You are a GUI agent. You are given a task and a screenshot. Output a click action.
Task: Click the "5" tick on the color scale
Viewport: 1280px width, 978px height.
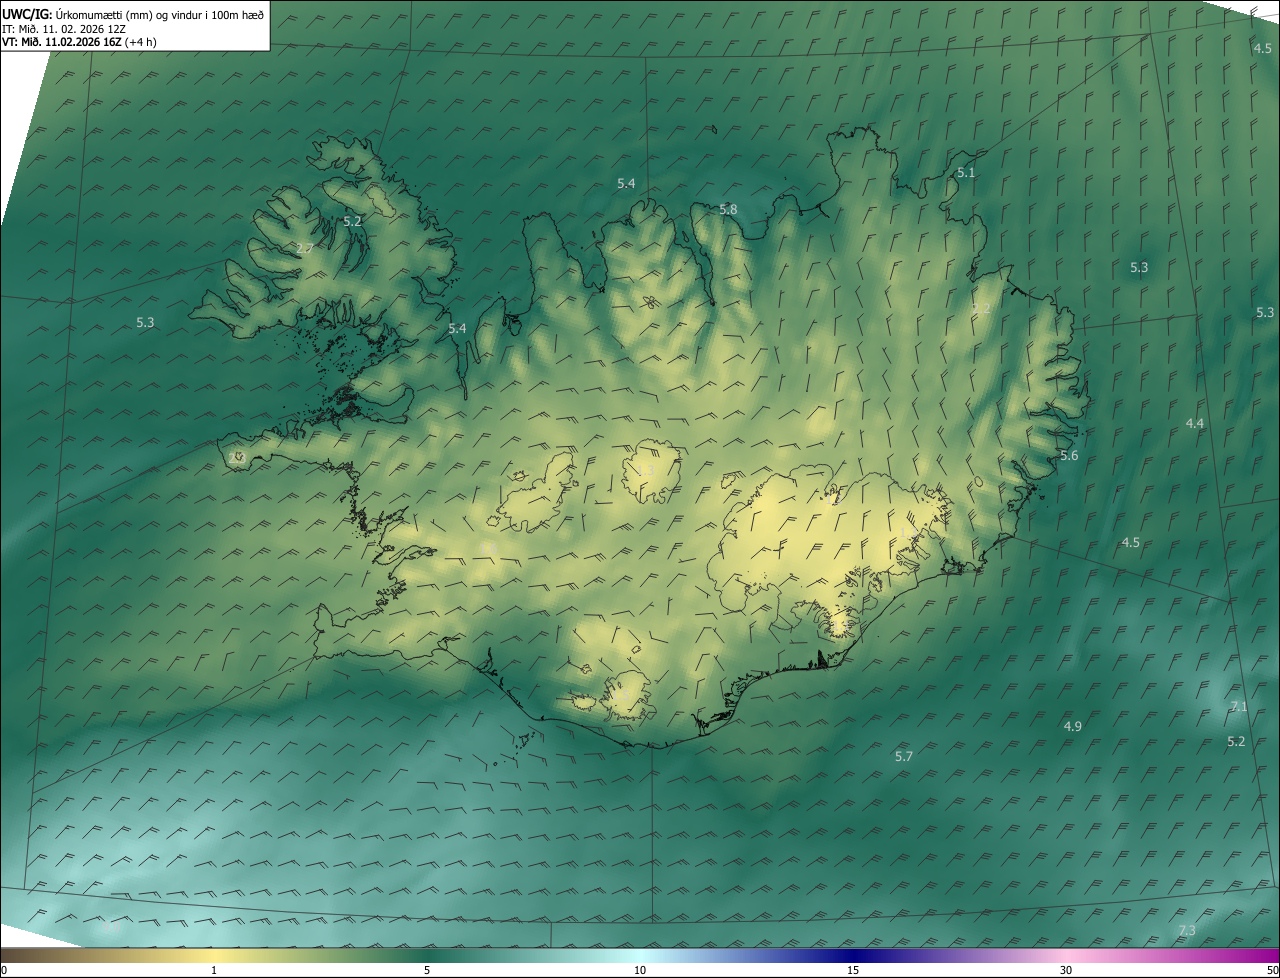(427, 970)
